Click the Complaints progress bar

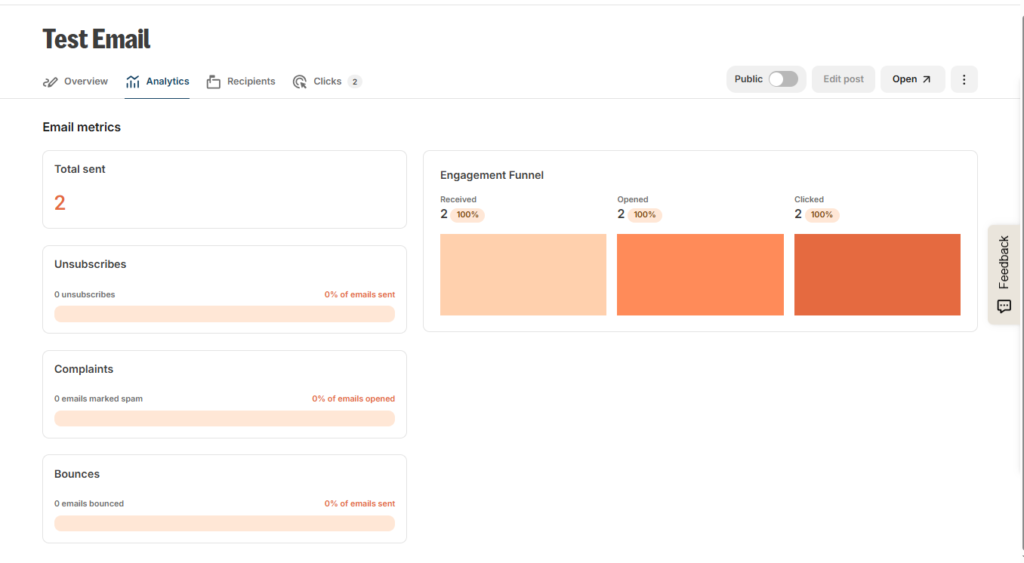coord(225,419)
